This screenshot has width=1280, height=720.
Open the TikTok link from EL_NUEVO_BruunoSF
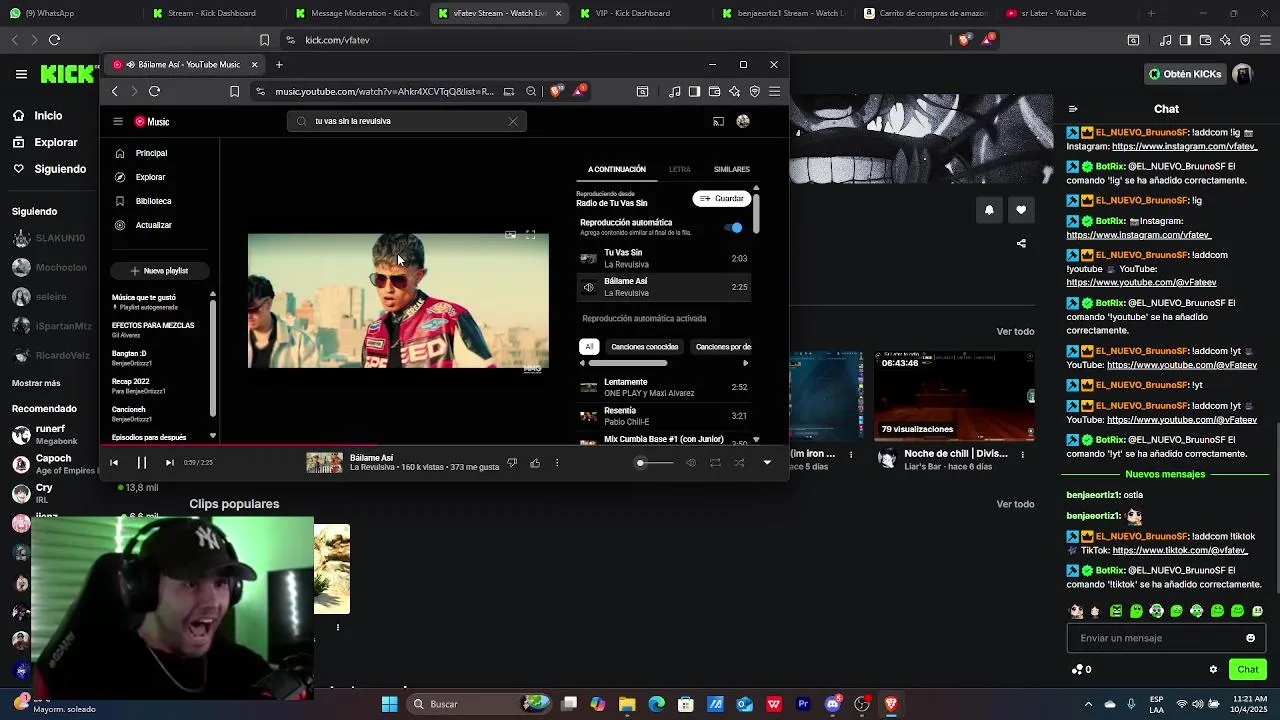(x=1180, y=550)
